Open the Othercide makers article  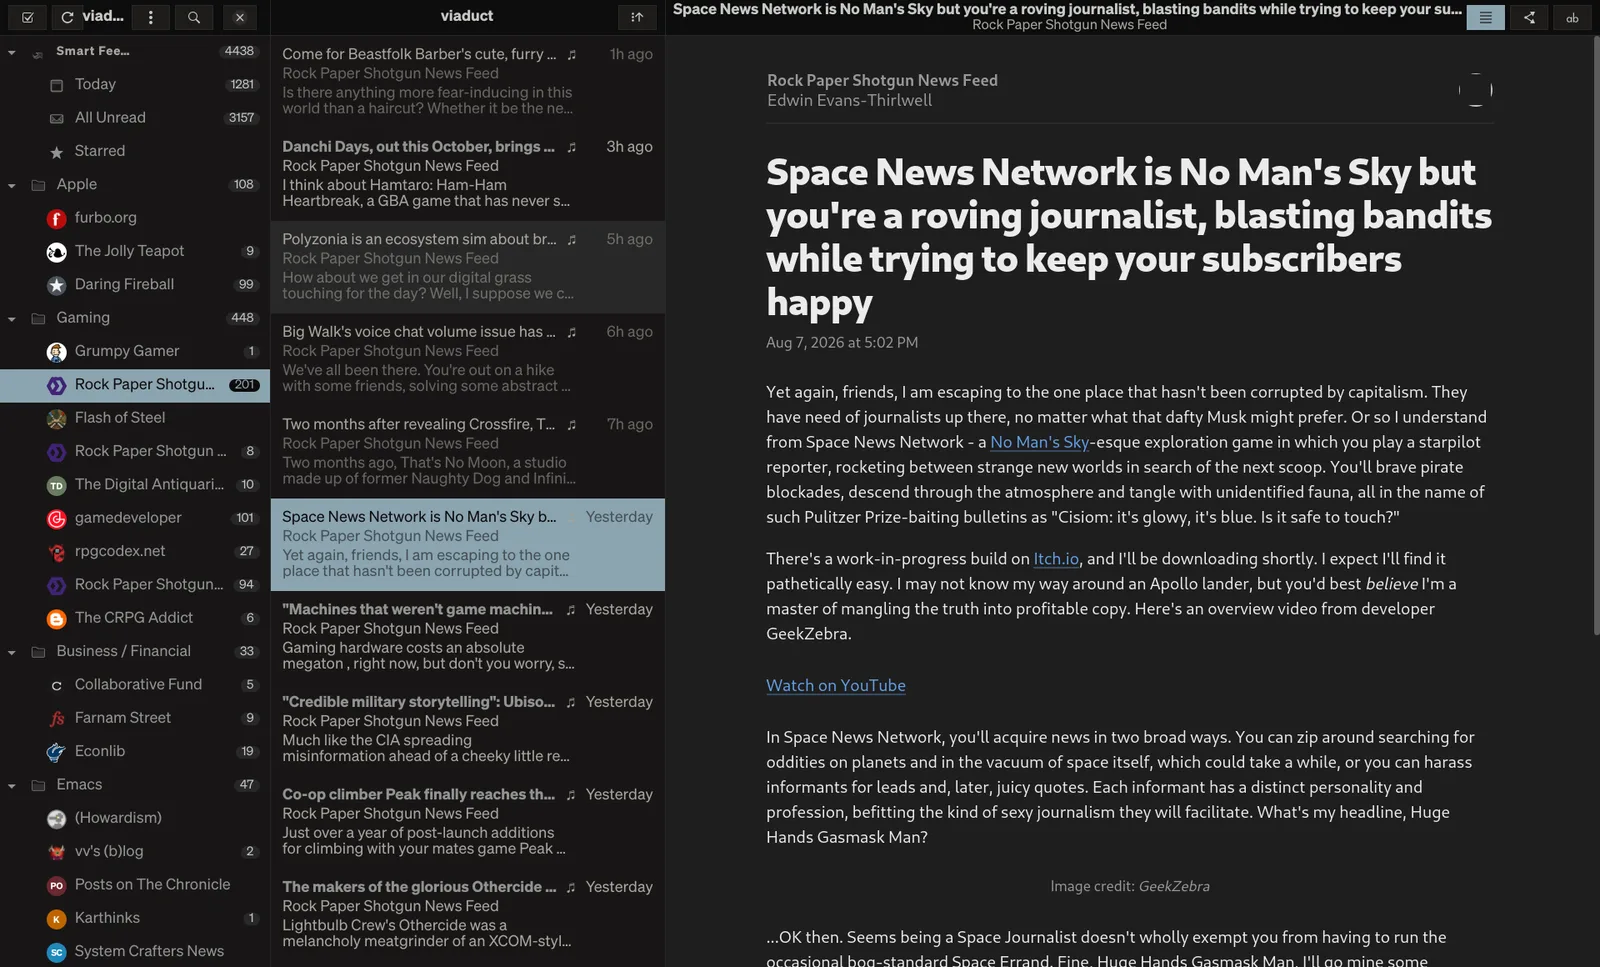467,914
